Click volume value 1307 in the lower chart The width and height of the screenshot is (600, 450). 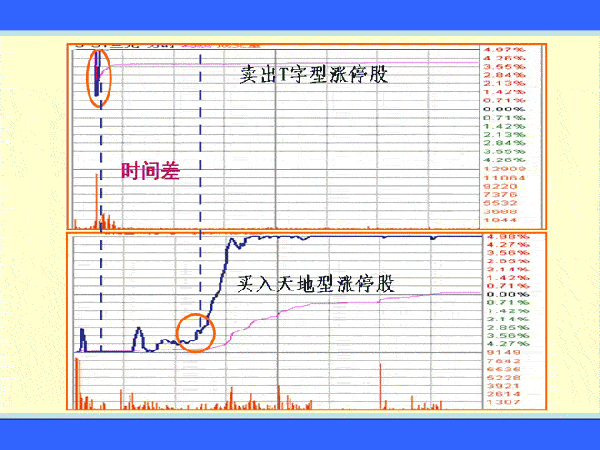[x=504, y=403]
